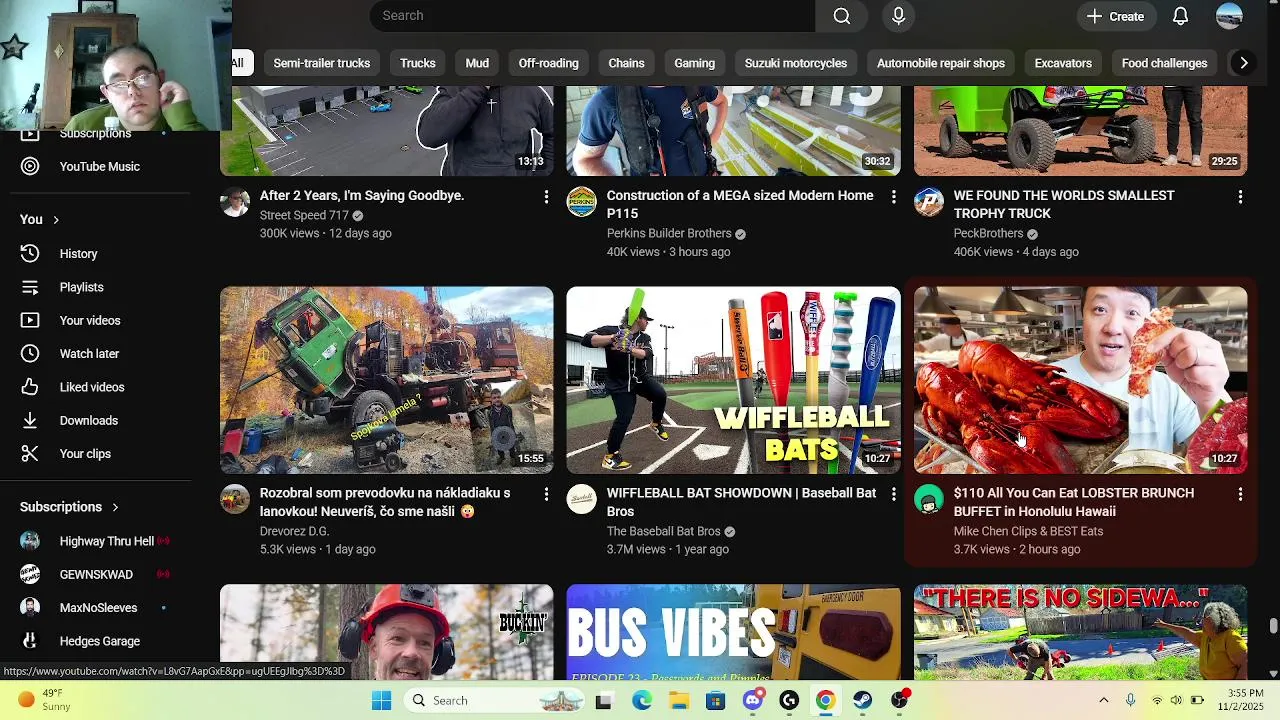
Task: Open Perkins Builder Brothers channel avatar
Action: 582,202
